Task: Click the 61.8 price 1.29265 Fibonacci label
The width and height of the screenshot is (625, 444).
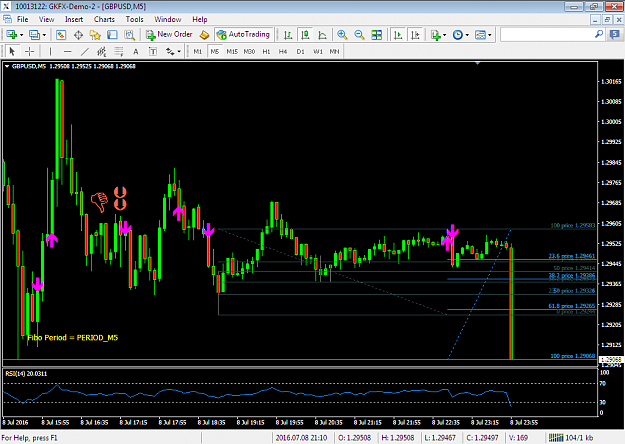Action: 572,306
